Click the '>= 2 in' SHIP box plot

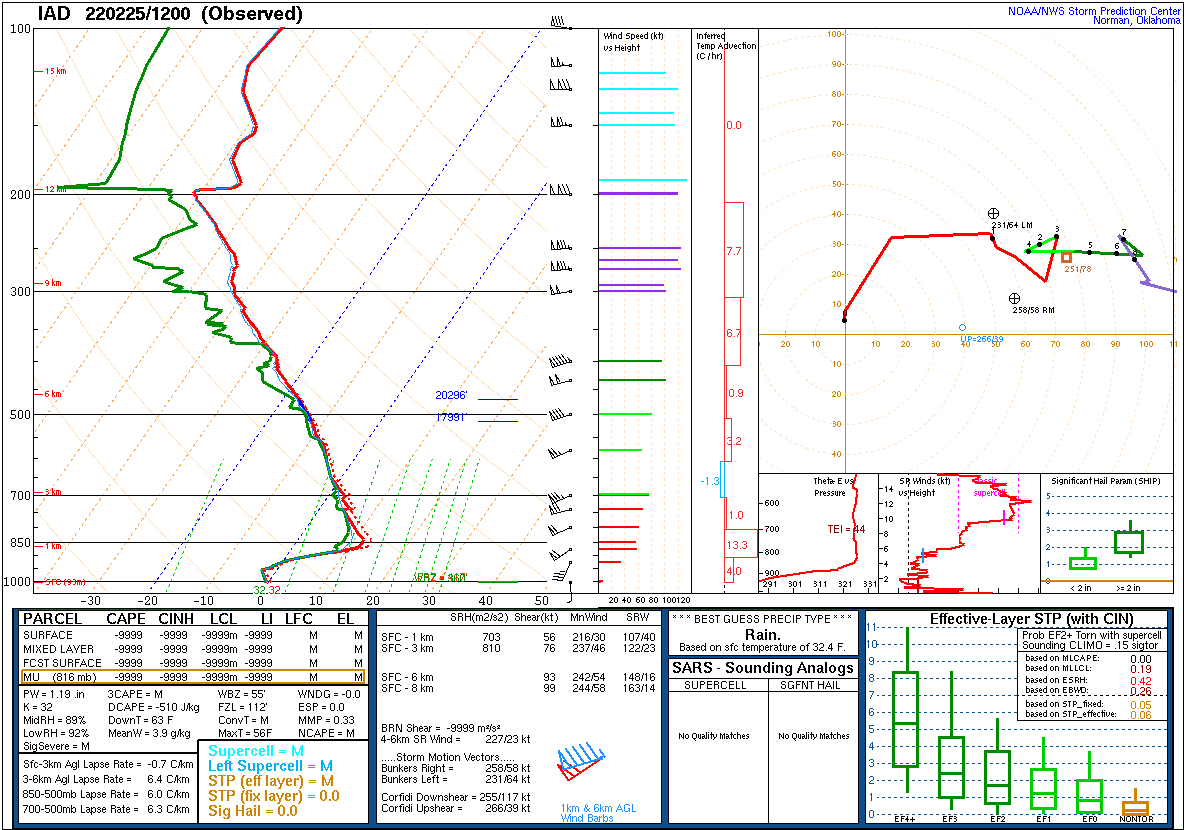click(1129, 541)
